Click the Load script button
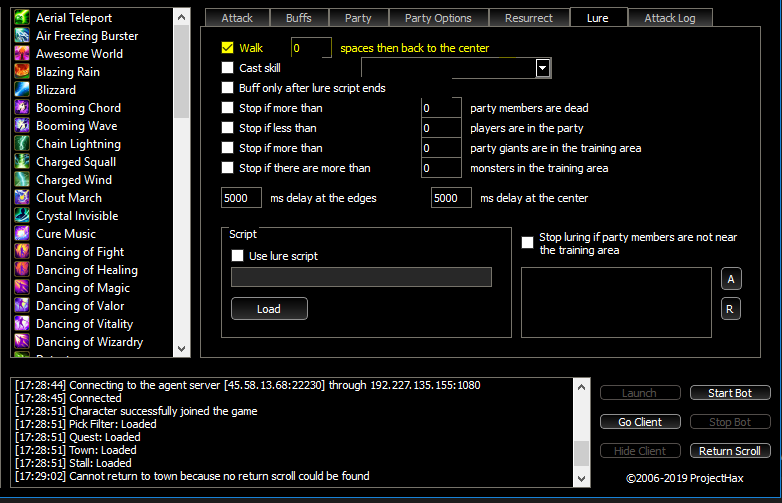This screenshot has height=503, width=782. (269, 309)
